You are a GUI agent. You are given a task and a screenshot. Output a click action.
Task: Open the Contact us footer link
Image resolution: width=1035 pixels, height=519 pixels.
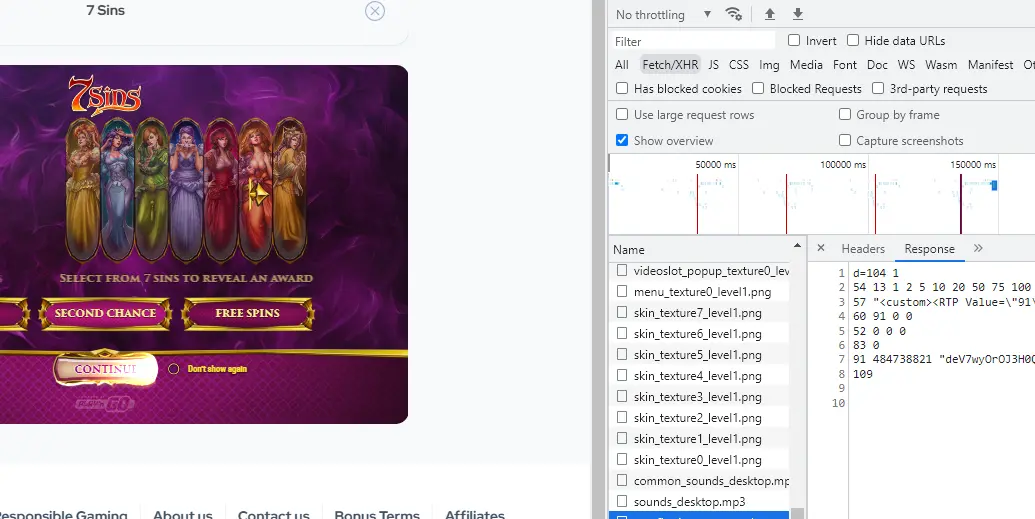[273, 514]
